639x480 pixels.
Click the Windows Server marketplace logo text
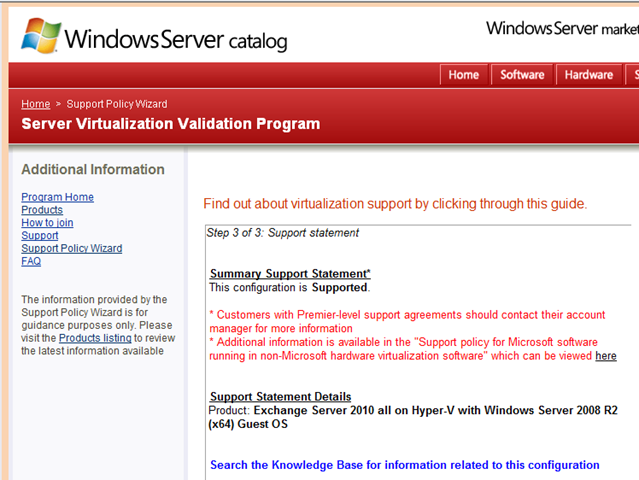(562, 29)
